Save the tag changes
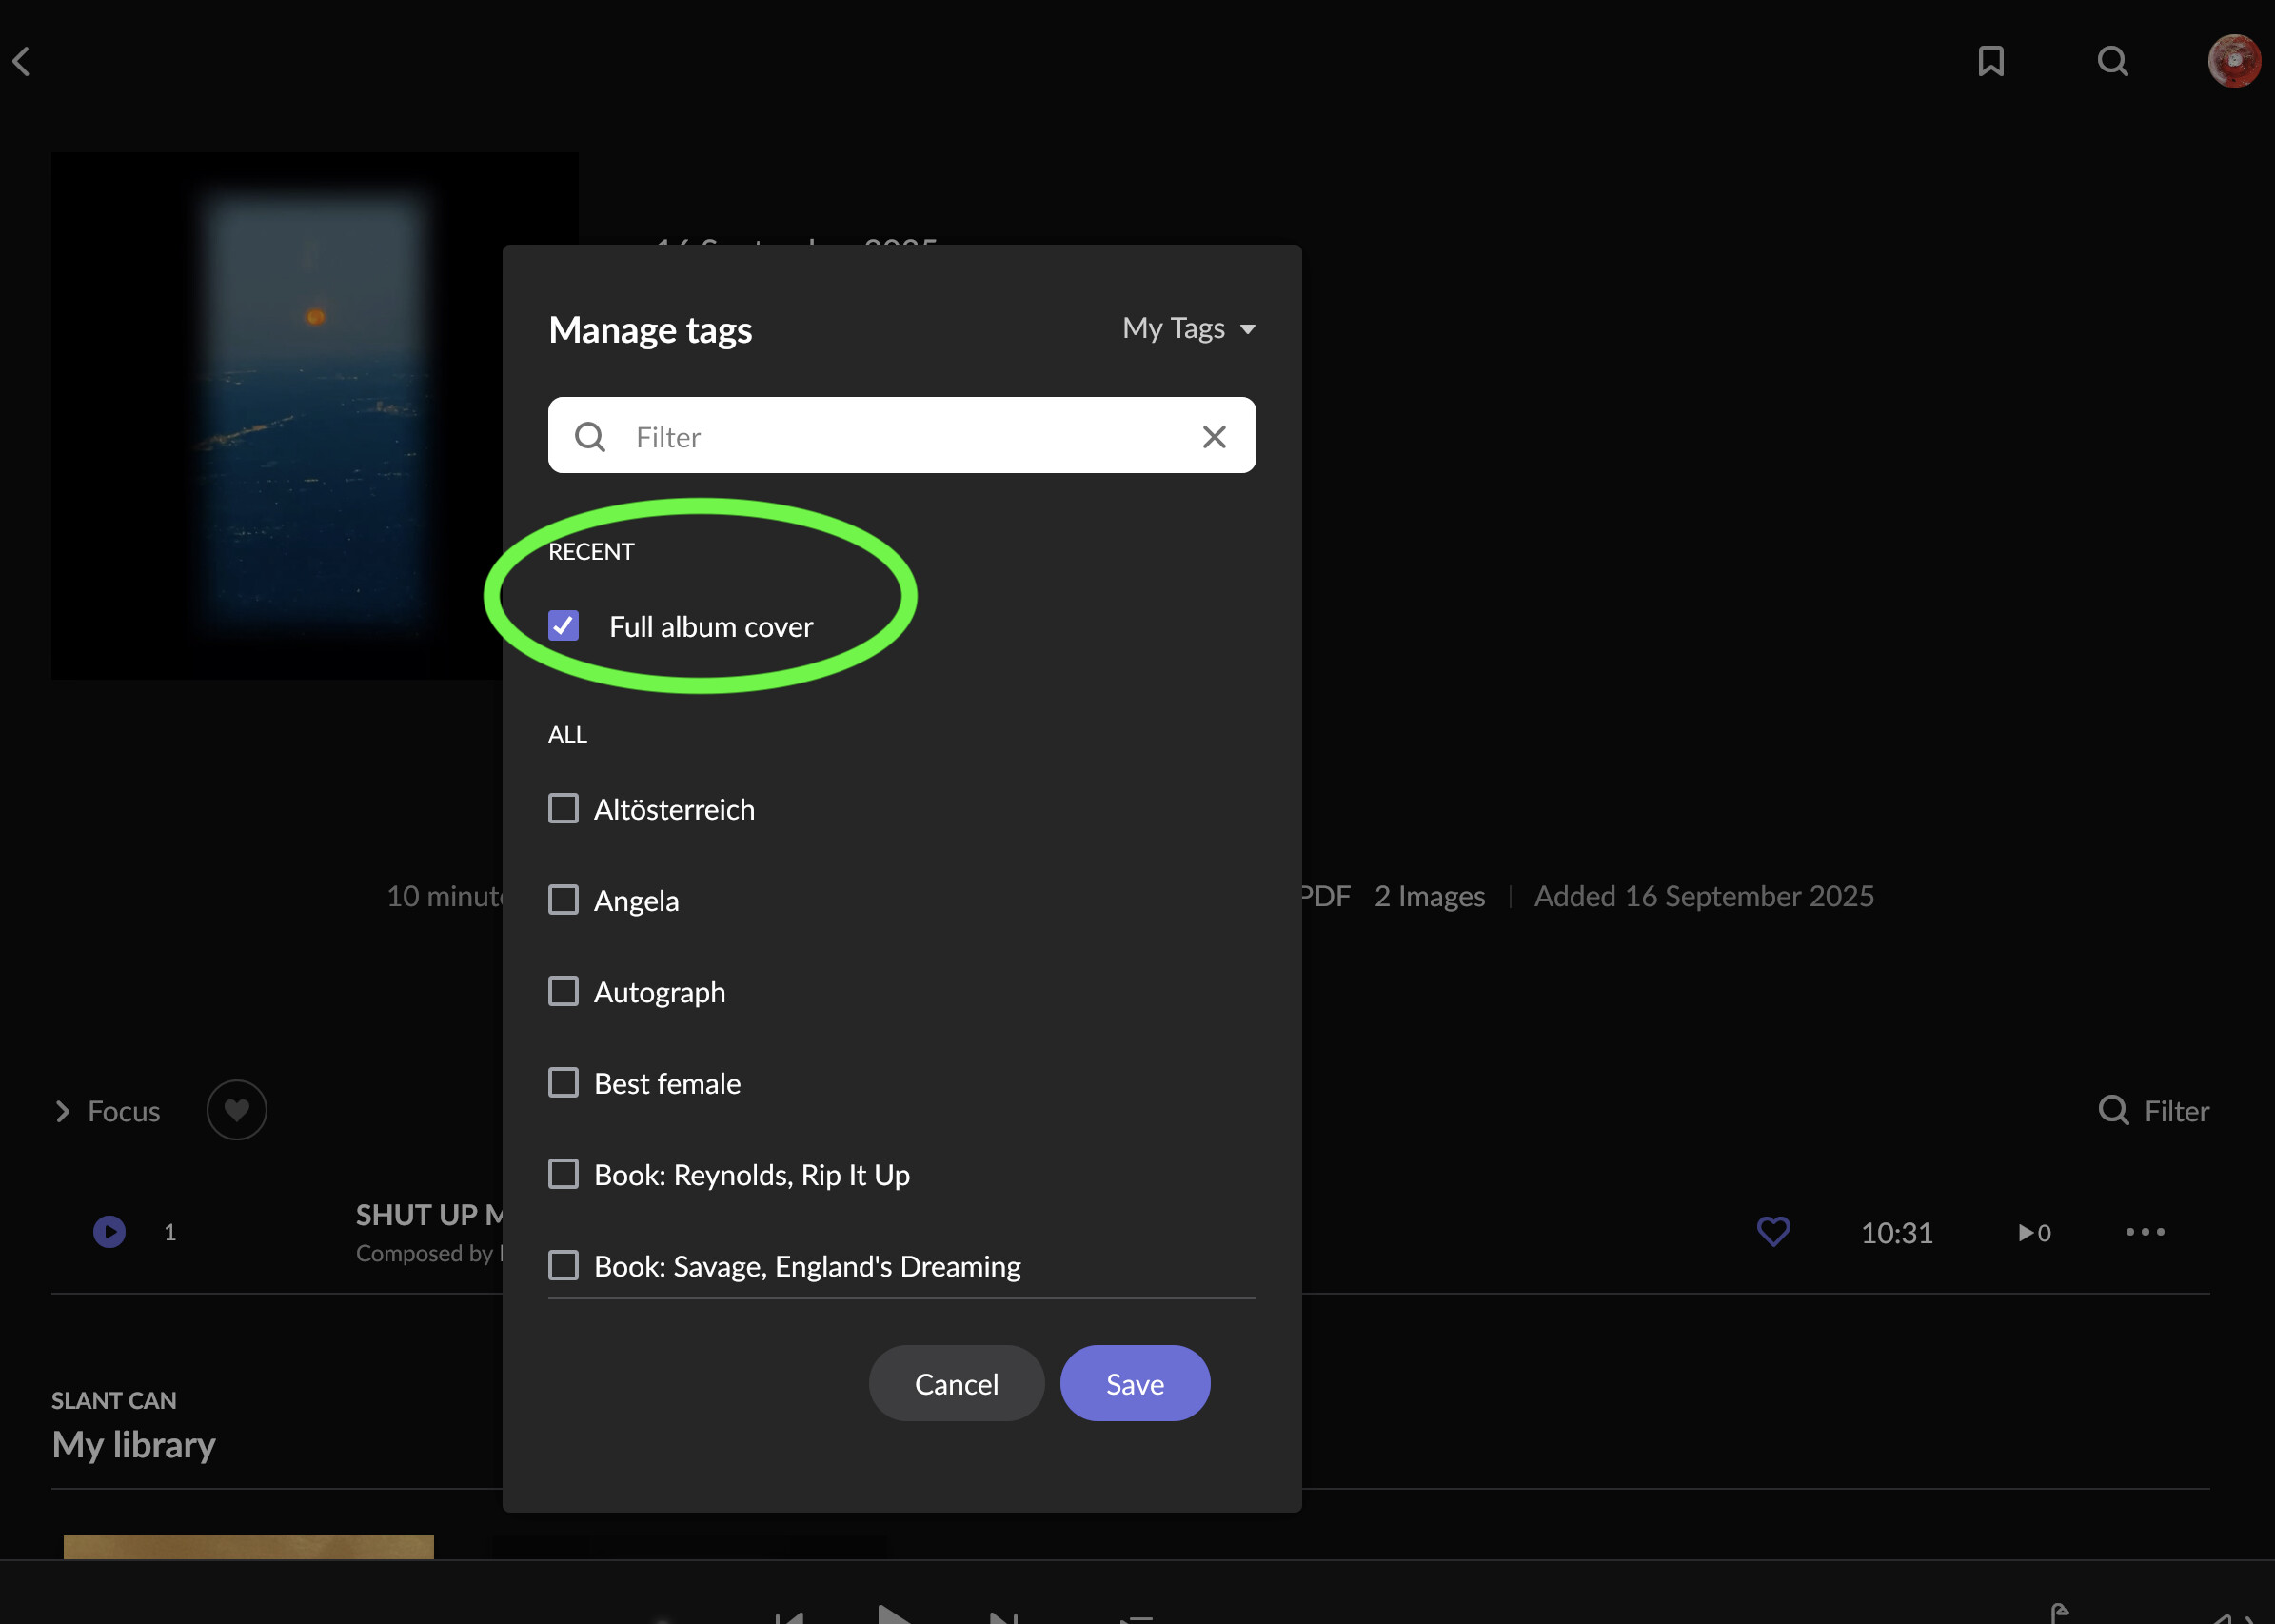2275x1624 pixels. [1134, 1383]
